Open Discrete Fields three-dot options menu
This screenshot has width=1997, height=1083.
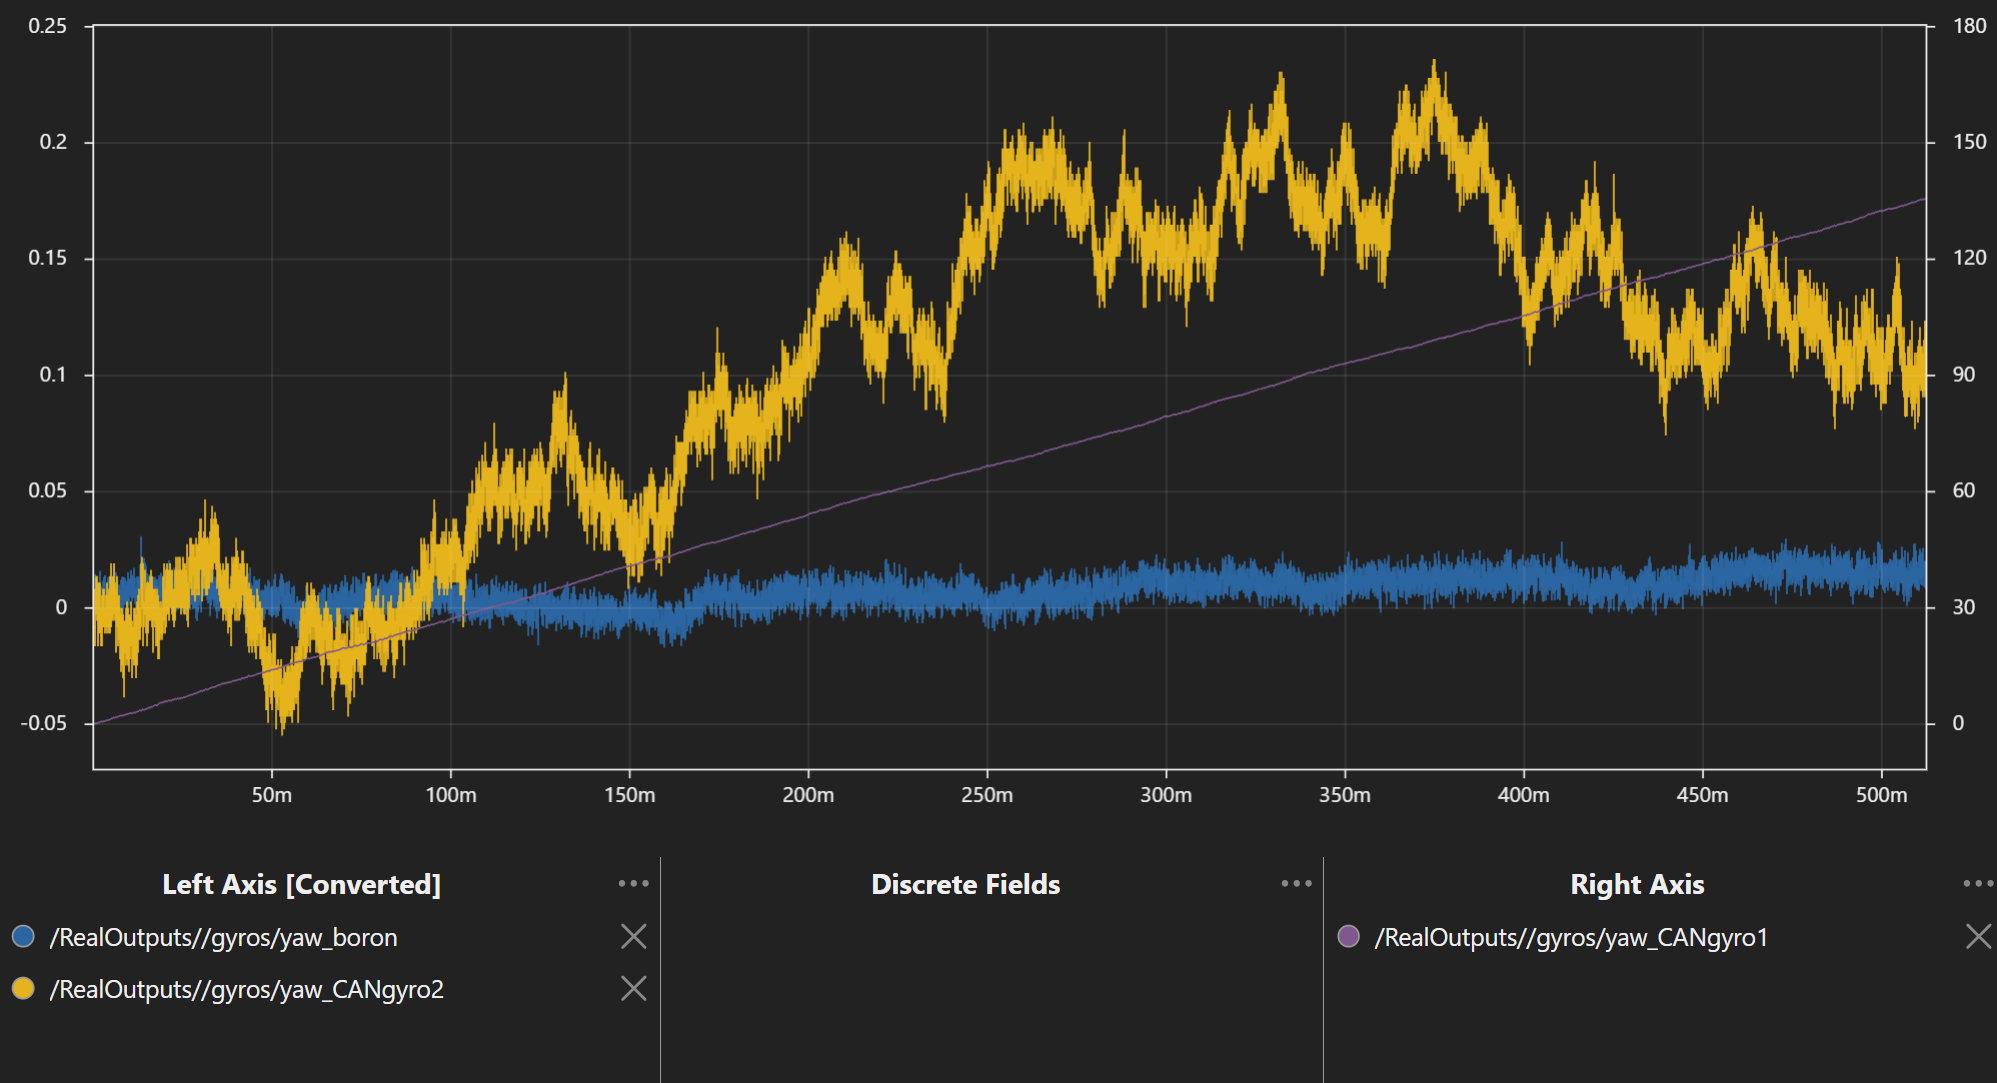(x=1296, y=883)
